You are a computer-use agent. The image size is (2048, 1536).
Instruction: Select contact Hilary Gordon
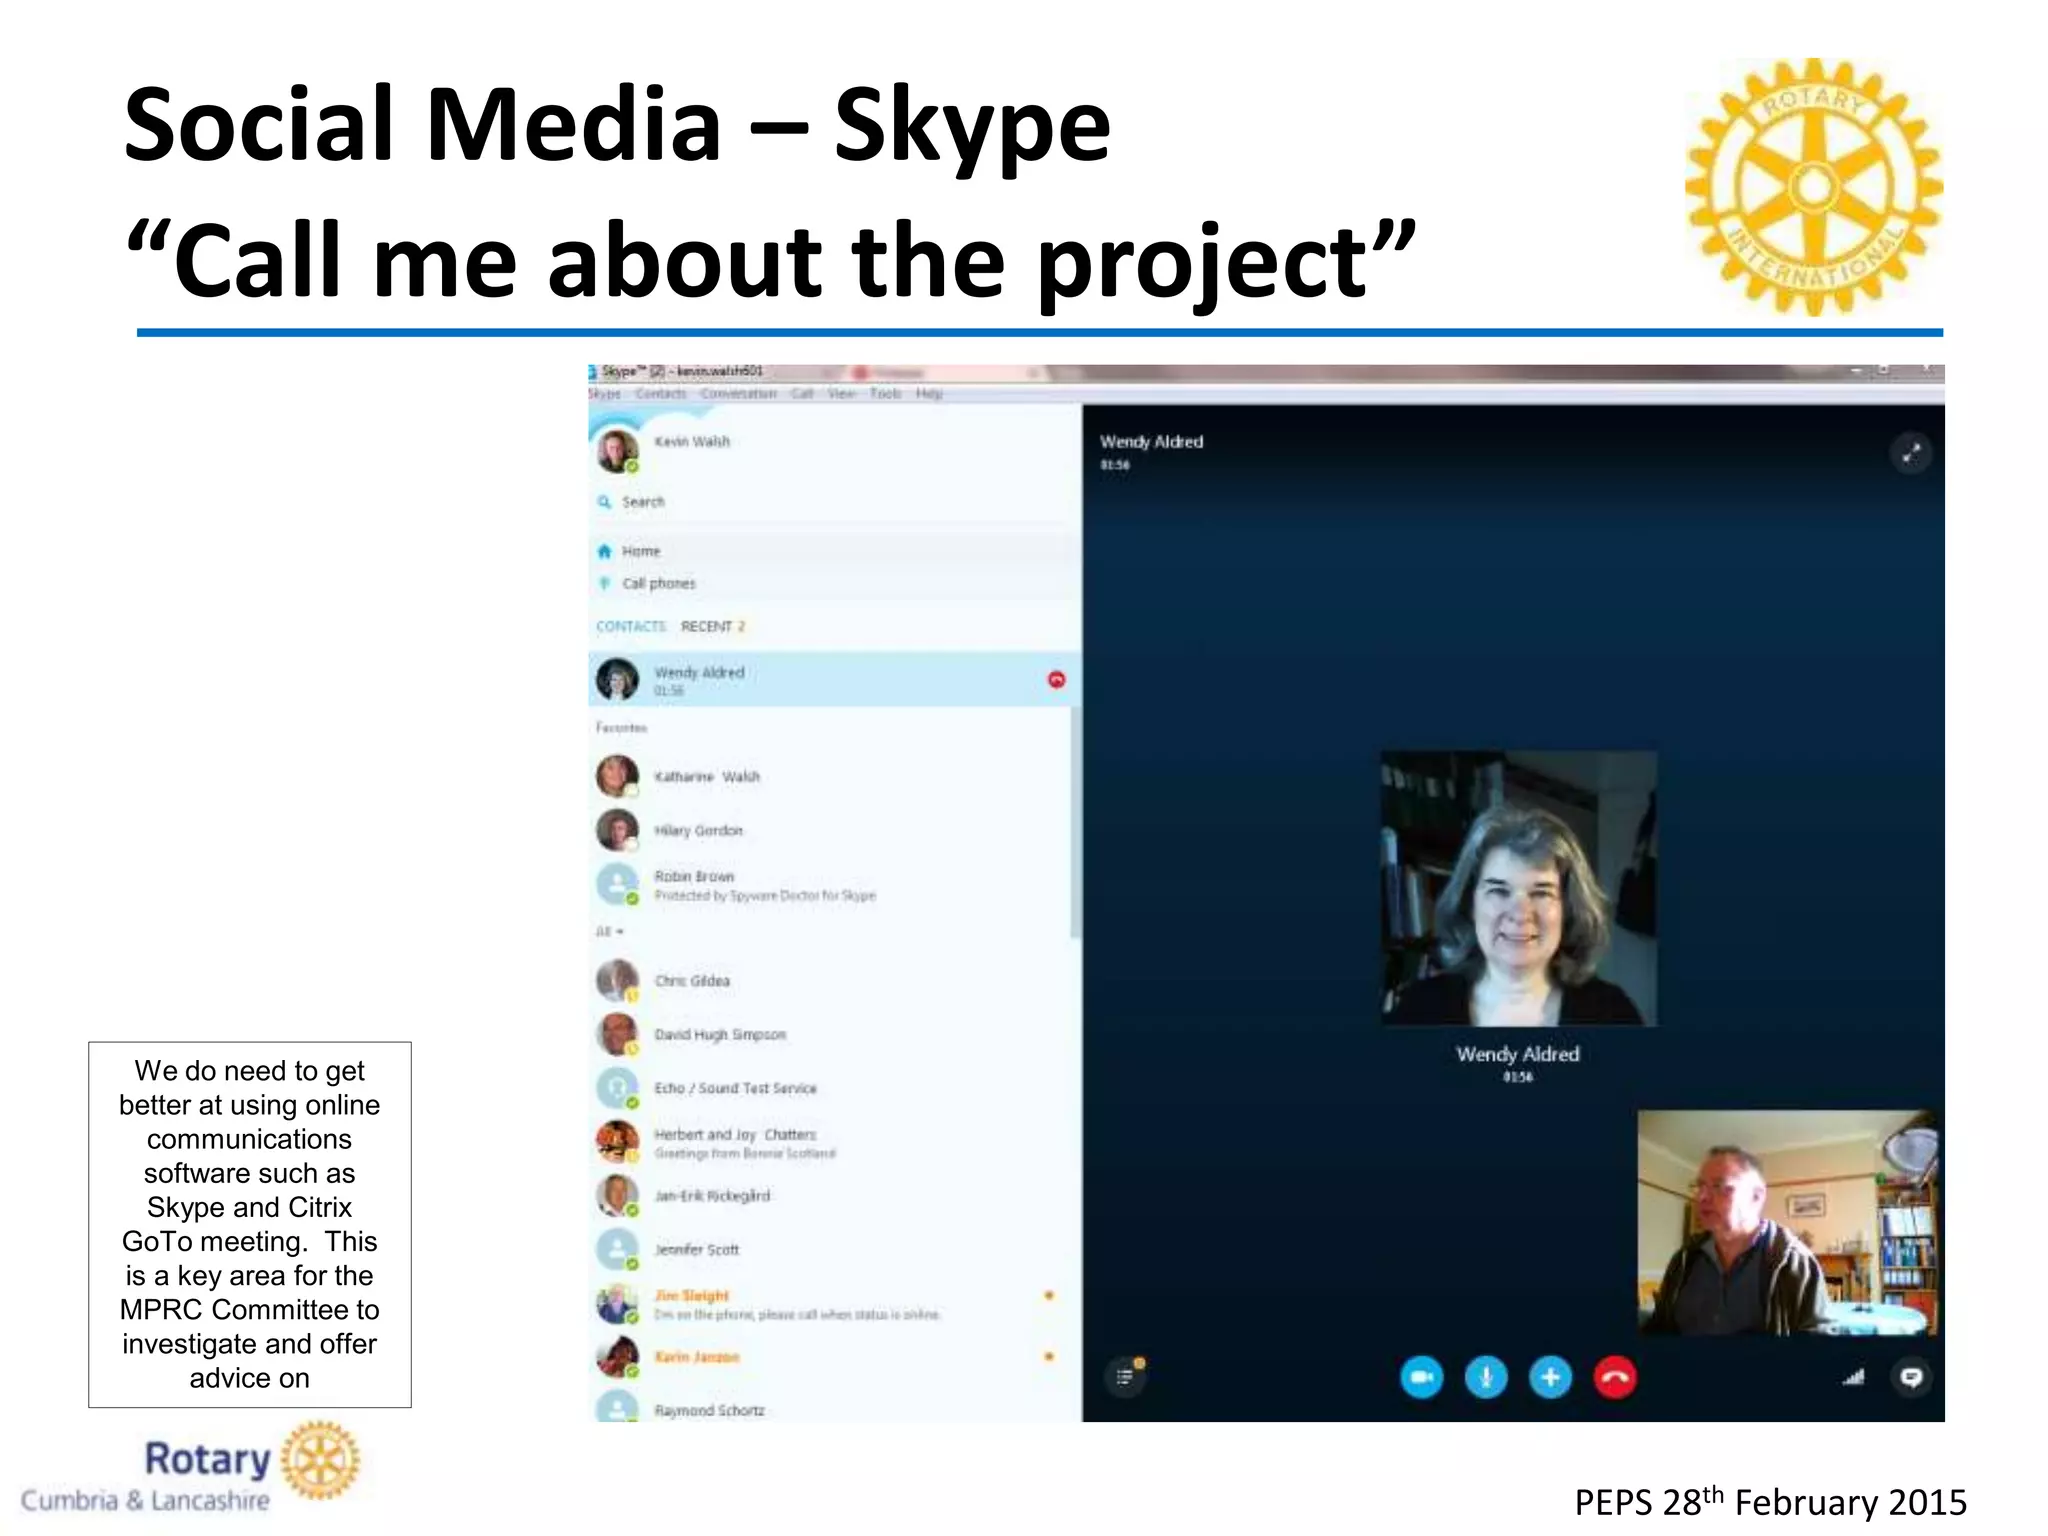[x=829, y=831]
